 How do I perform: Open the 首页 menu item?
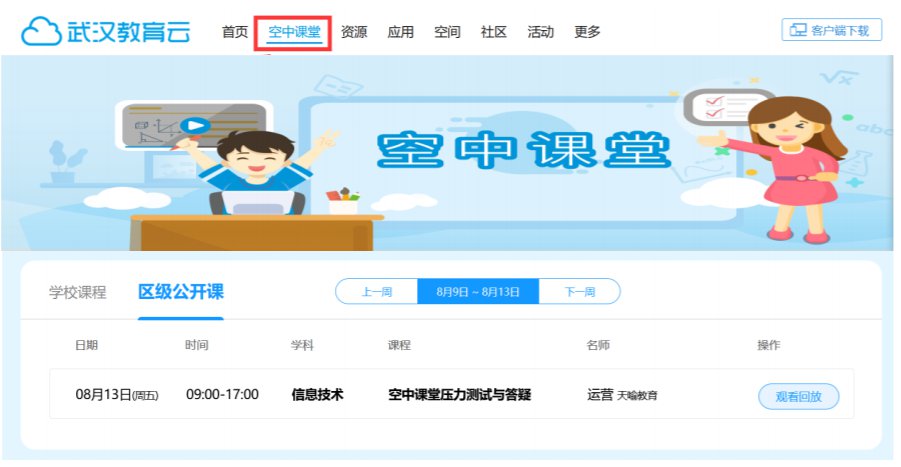click(x=234, y=32)
